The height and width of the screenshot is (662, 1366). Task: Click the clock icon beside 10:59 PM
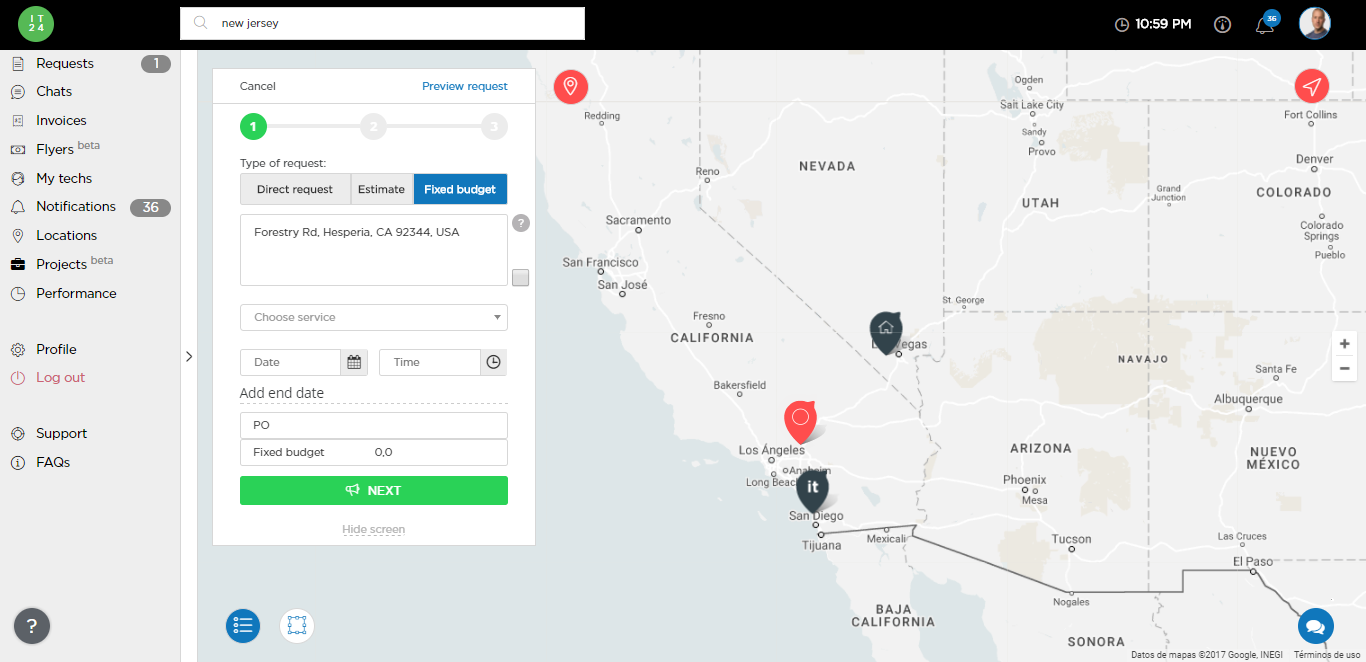[x=1122, y=24]
